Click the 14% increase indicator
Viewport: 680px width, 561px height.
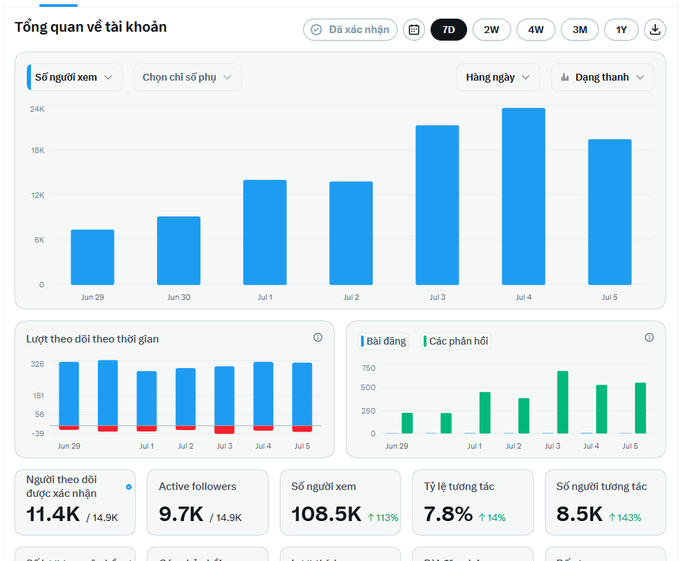(492, 518)
